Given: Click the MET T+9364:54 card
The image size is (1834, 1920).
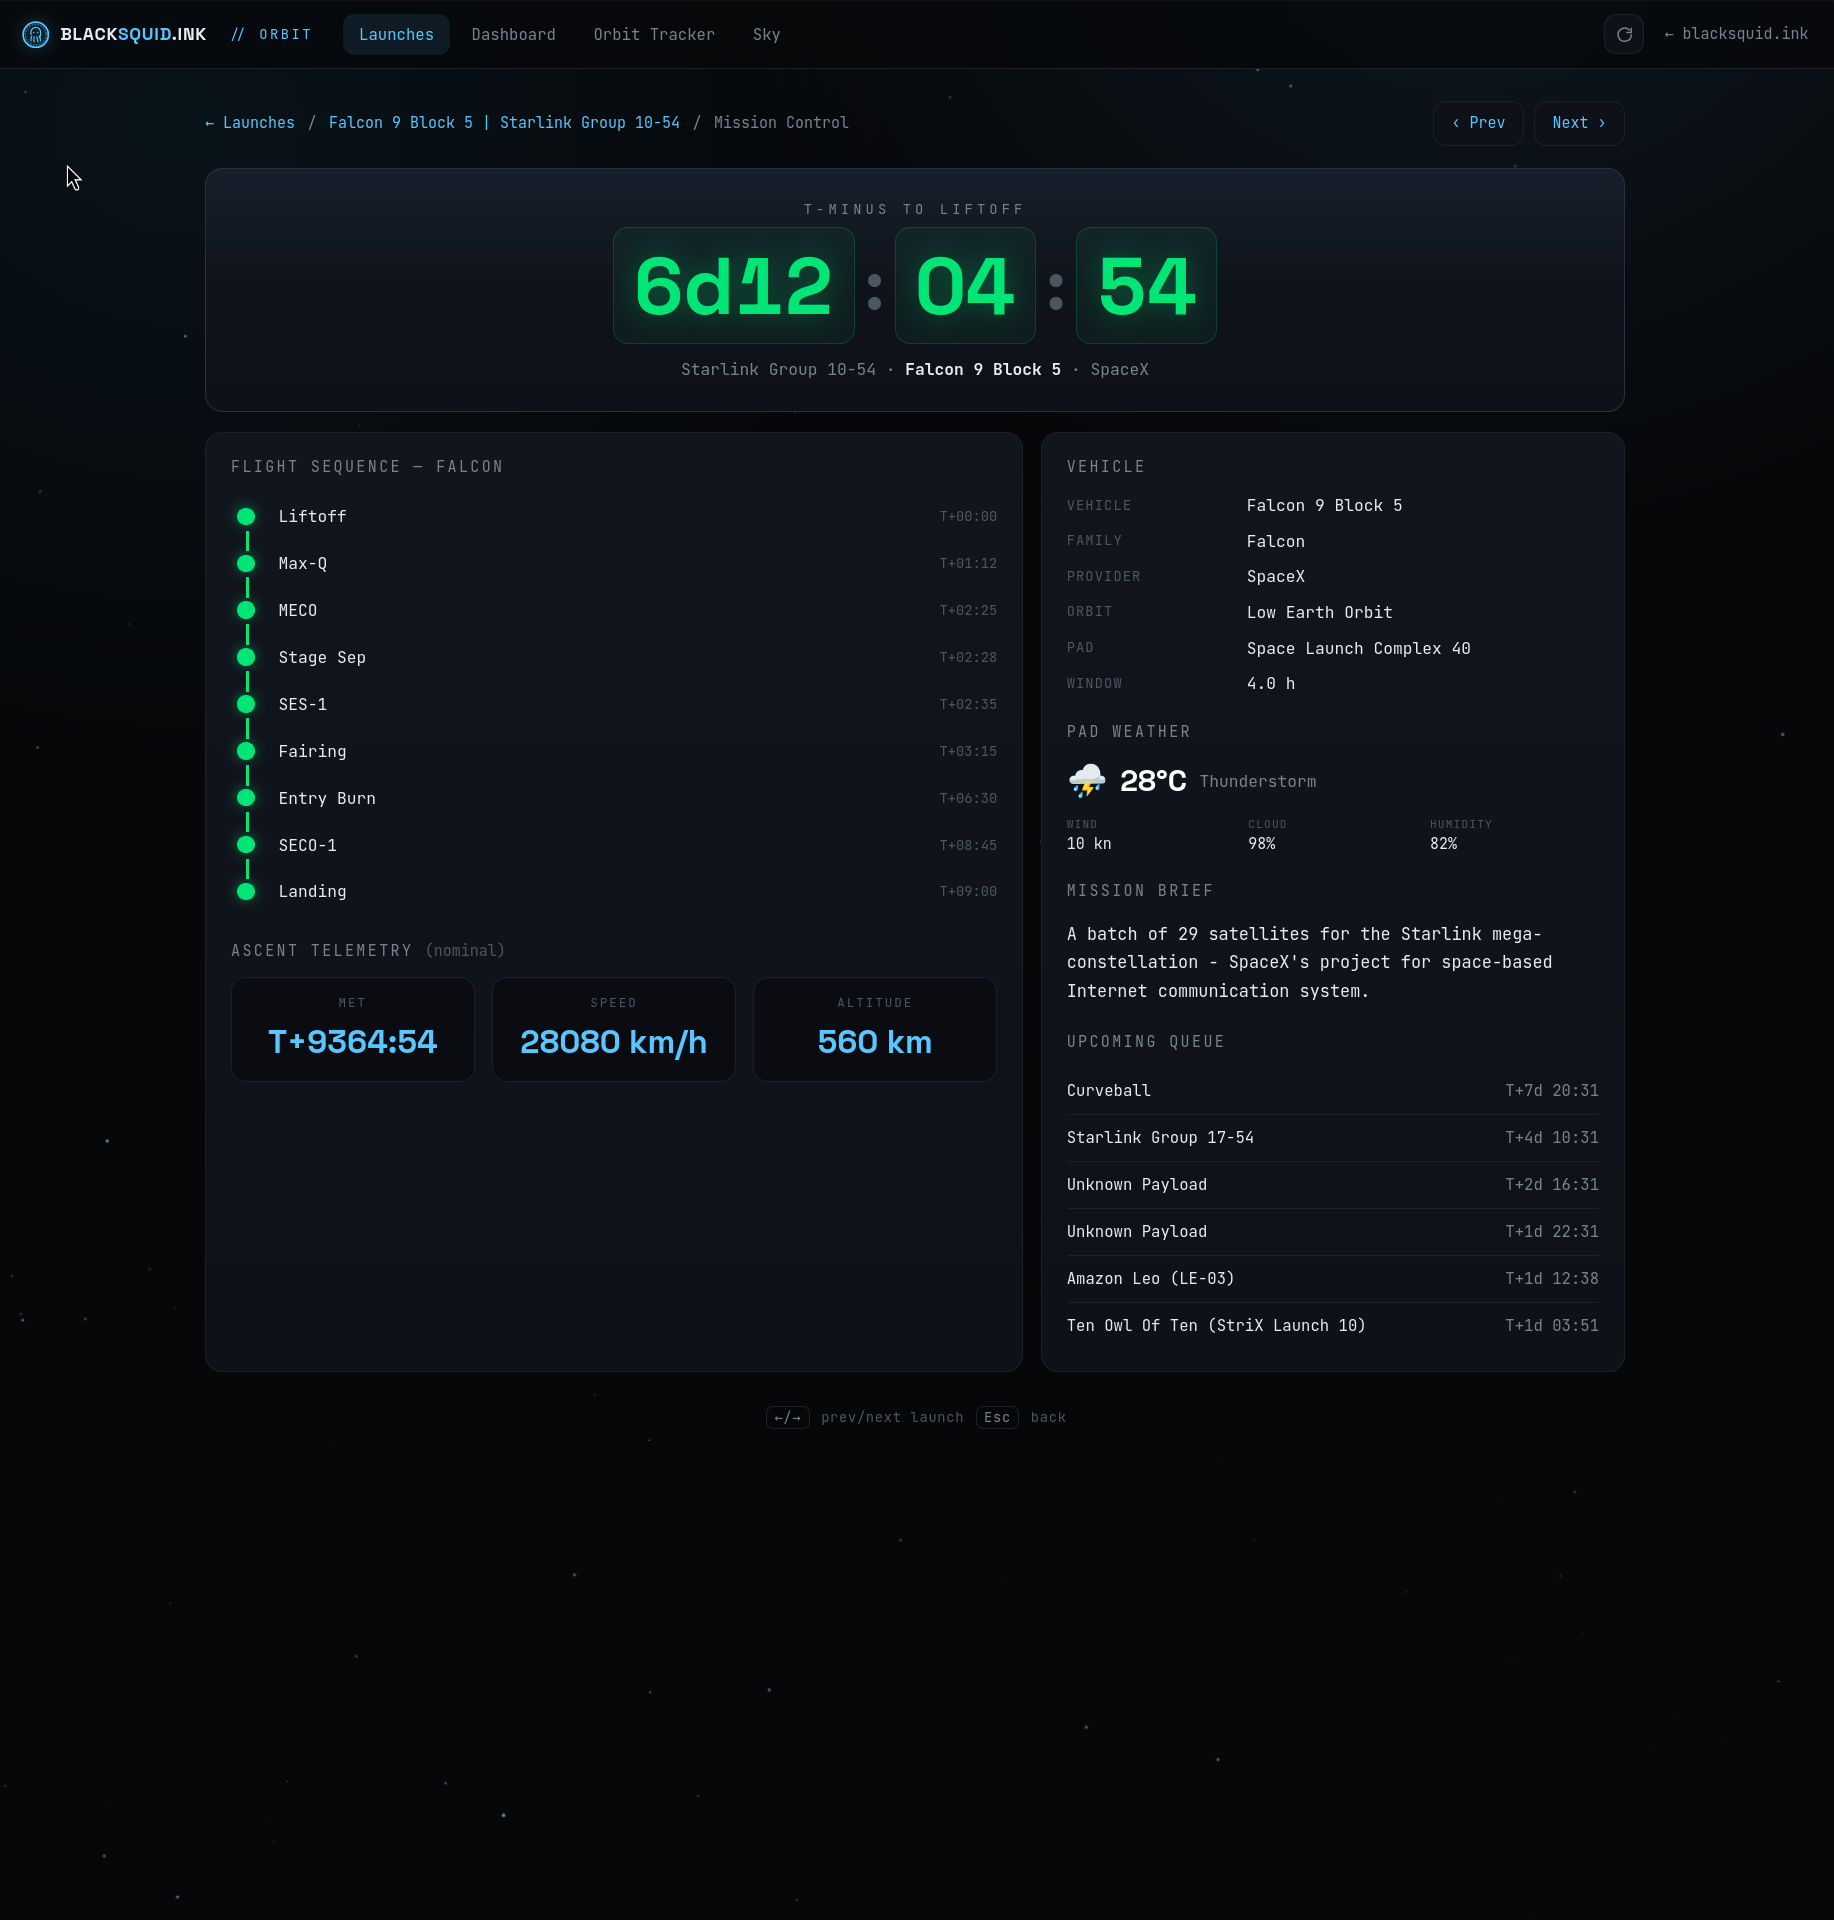Looking at the screenshot, I should (x=353, y=1030).
